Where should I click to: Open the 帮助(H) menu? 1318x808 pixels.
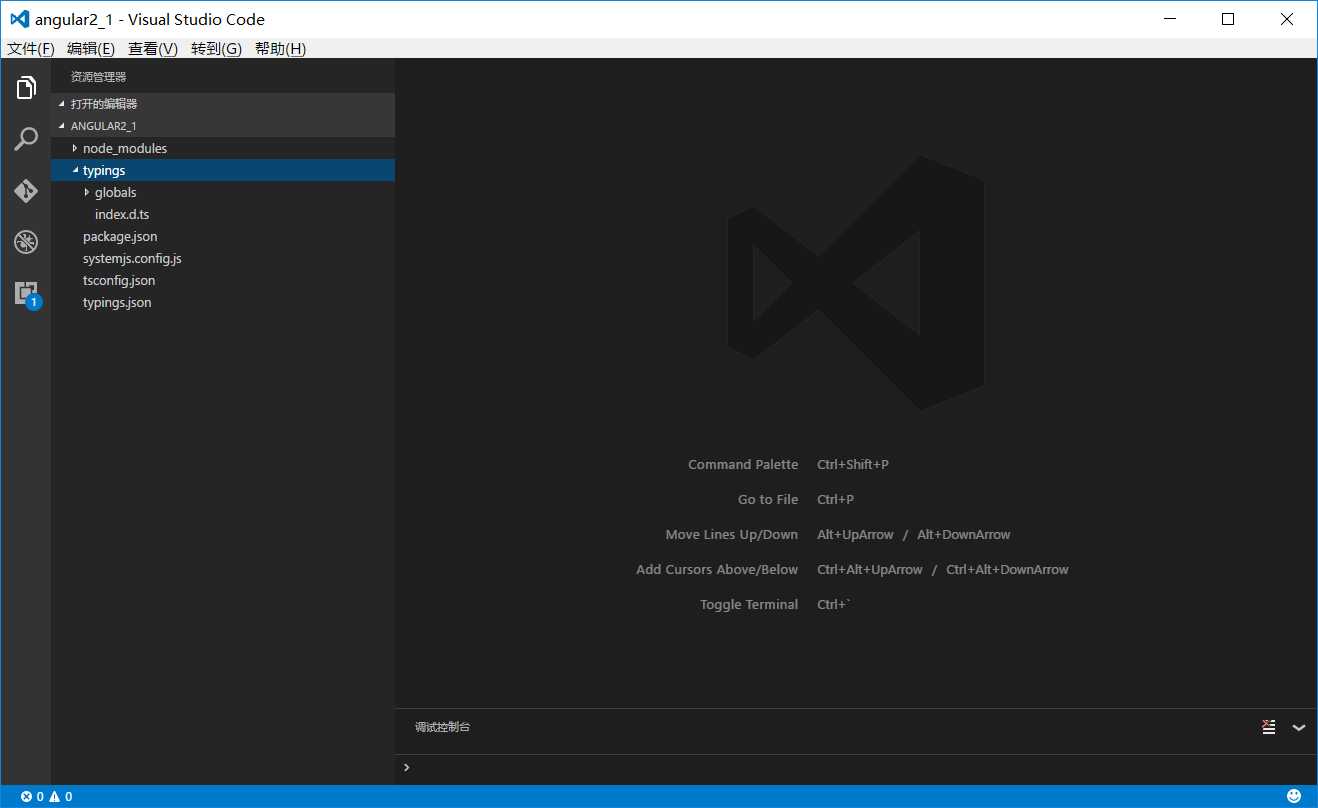click(x=280, y=49)
